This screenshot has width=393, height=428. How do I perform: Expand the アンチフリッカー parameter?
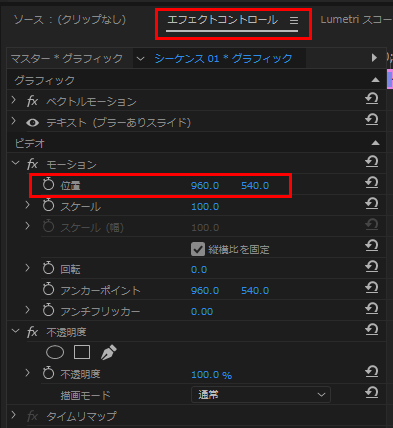[28, 310]
